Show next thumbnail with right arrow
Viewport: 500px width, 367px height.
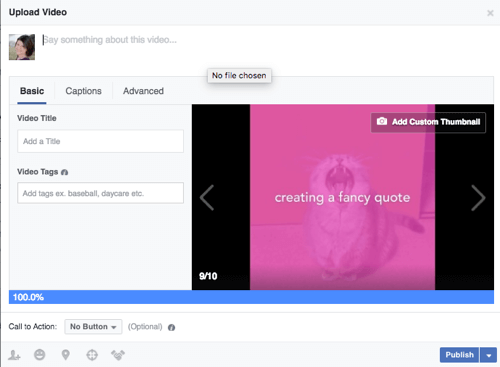pos(478,198)
